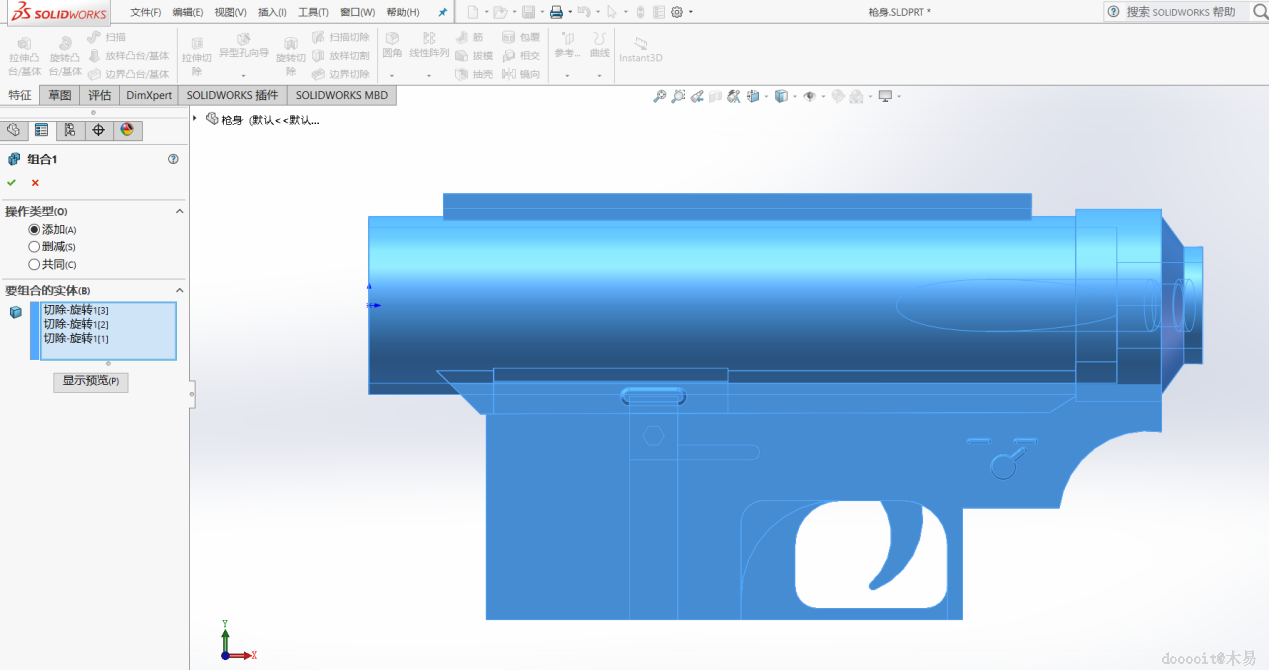Switch to the FeatureManager design tree tab
1269x670 pixels.
pyautogui.click(x=13, y=130)
